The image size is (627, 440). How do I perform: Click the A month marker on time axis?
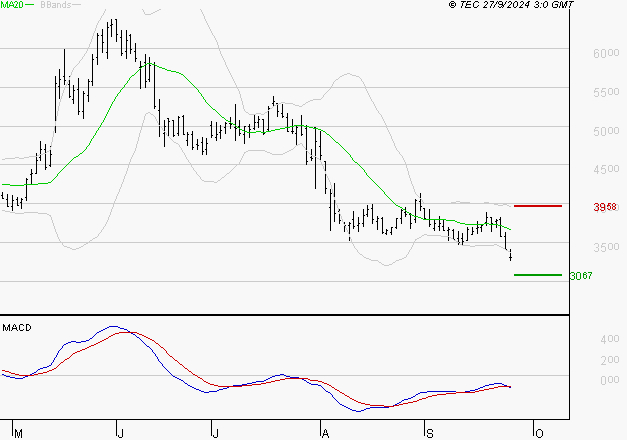(325, 433)
